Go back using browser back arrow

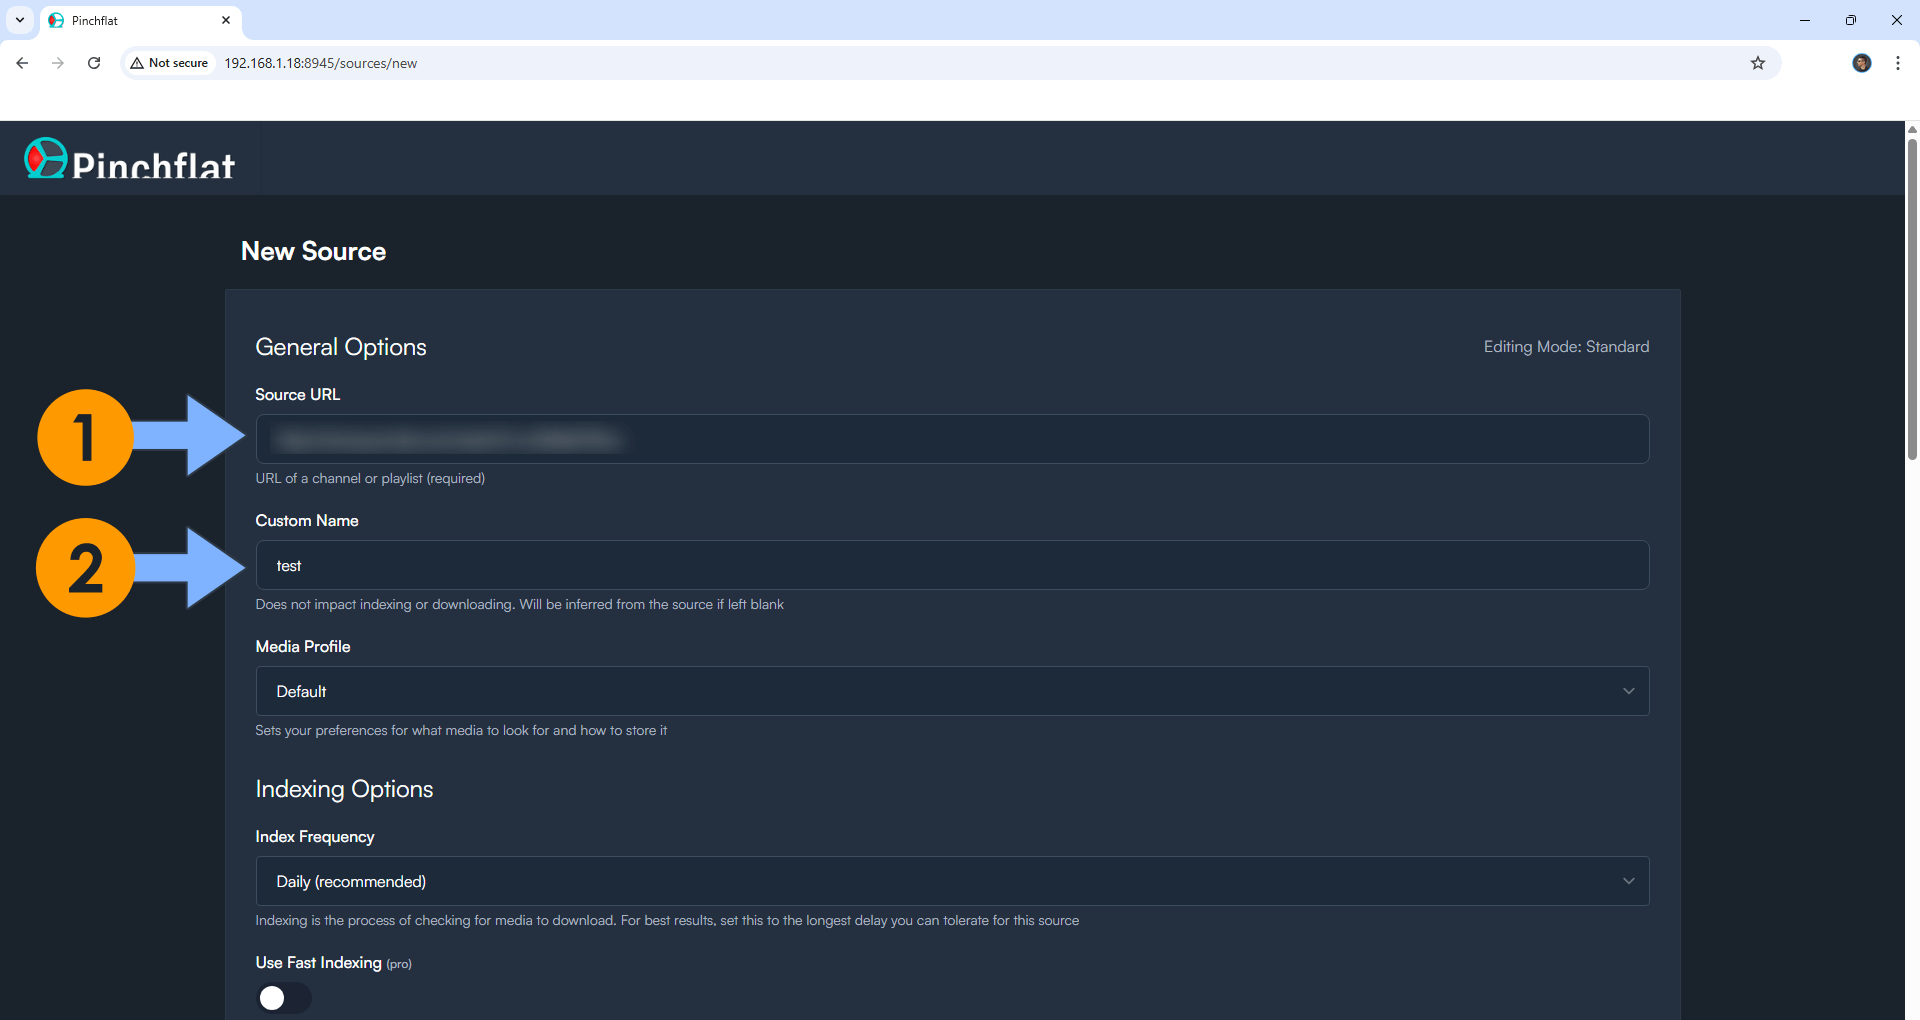click(x=22, y=63)
